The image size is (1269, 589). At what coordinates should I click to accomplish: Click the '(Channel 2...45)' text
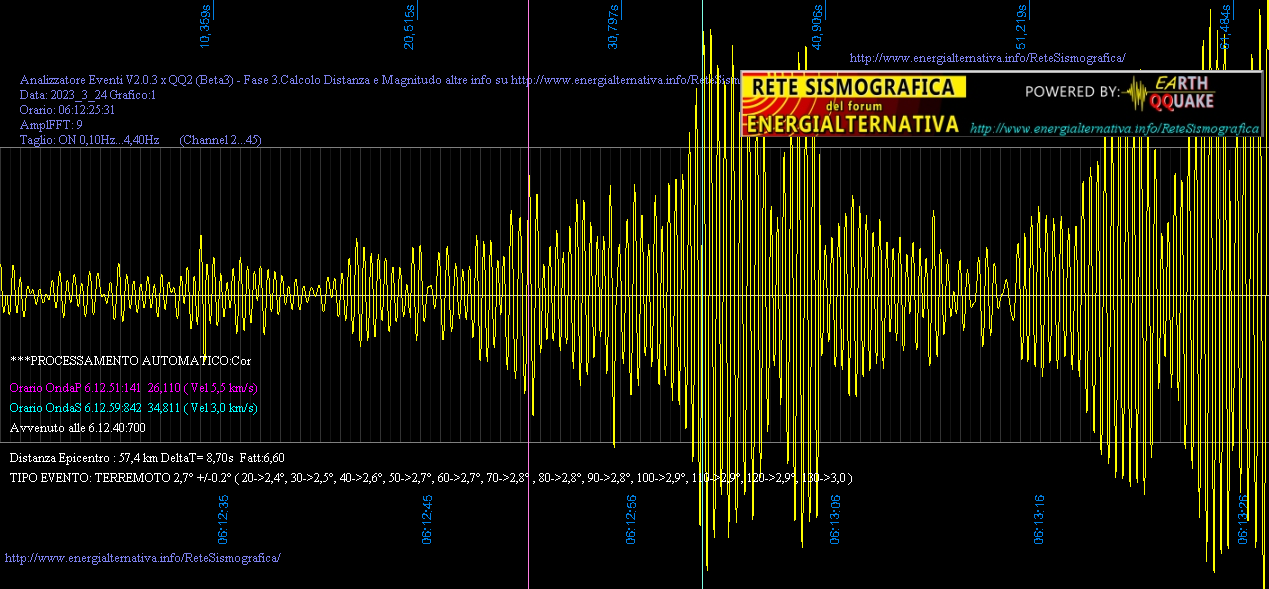click(220, 140)
